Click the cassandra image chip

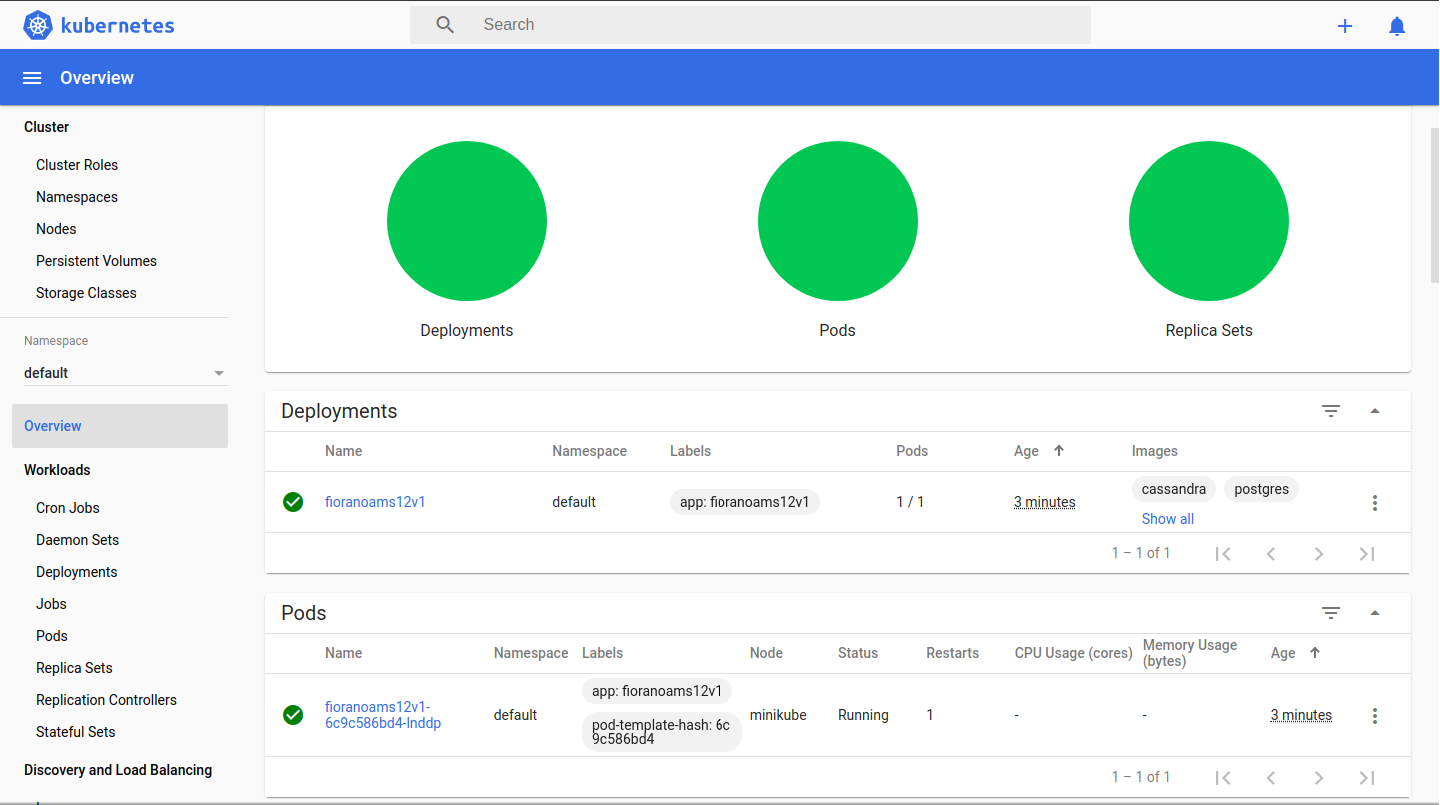(x=1174, y=490)
